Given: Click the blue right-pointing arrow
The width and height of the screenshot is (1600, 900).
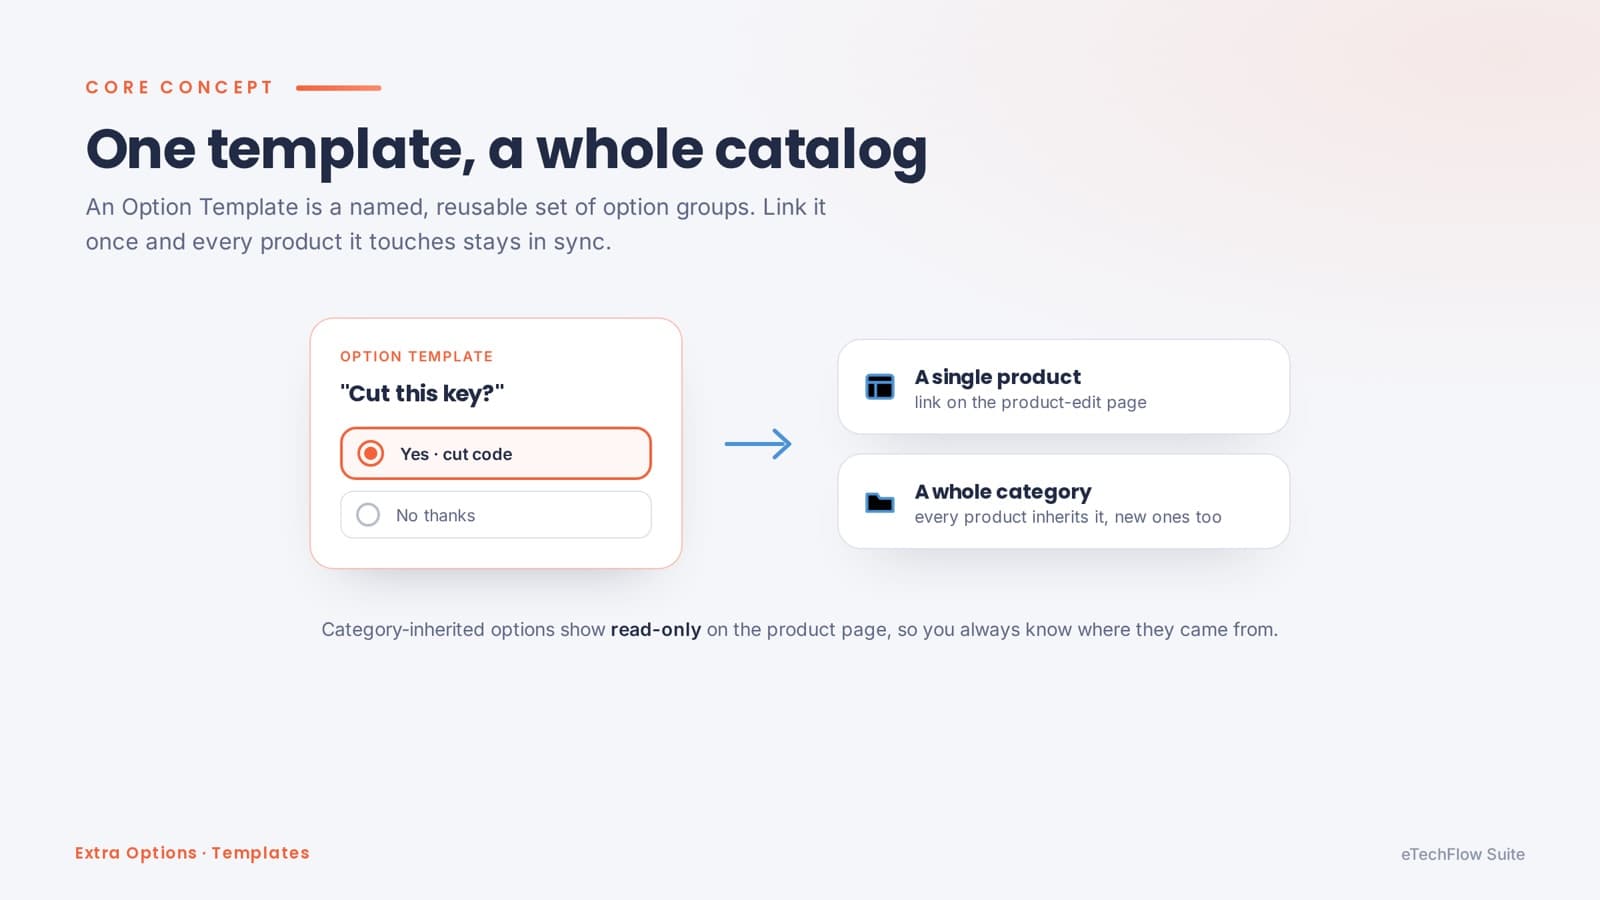Looking at the screenshot, I should 758,444.
